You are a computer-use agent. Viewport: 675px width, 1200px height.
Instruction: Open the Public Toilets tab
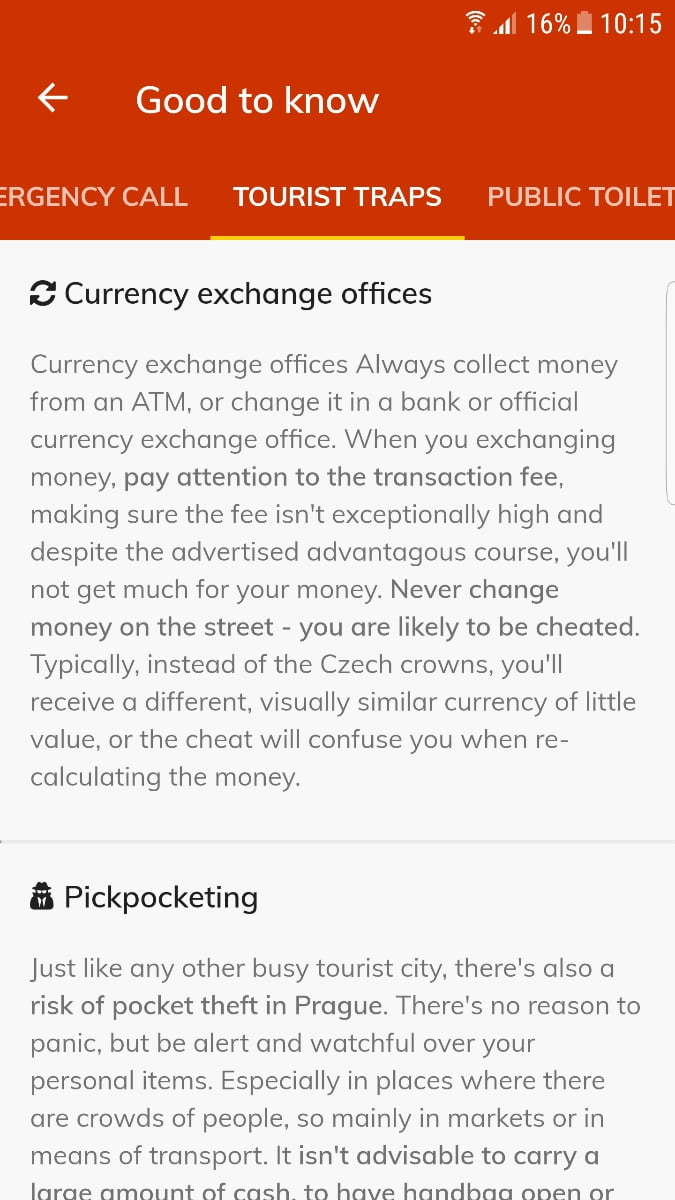(580, 197)
